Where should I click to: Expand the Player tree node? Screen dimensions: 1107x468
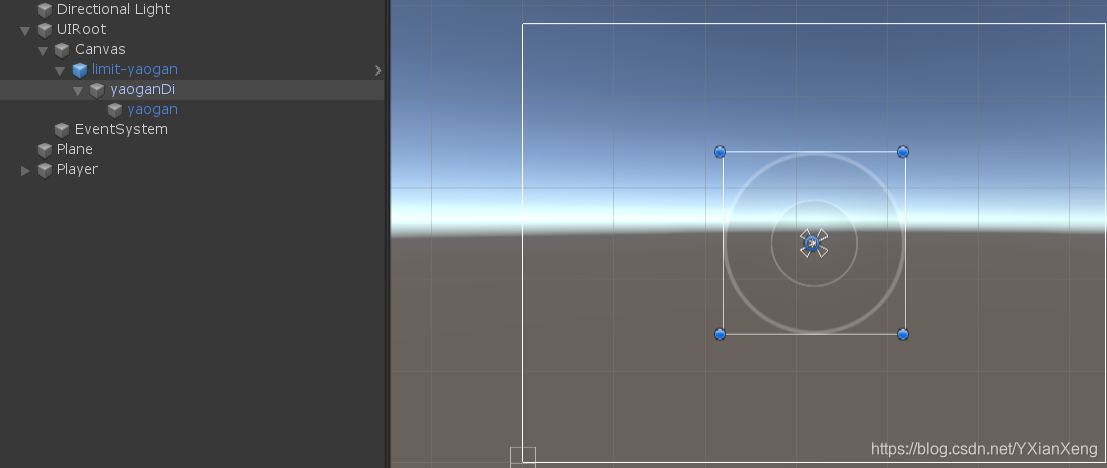pyautogui.click(x=25, y=170)
